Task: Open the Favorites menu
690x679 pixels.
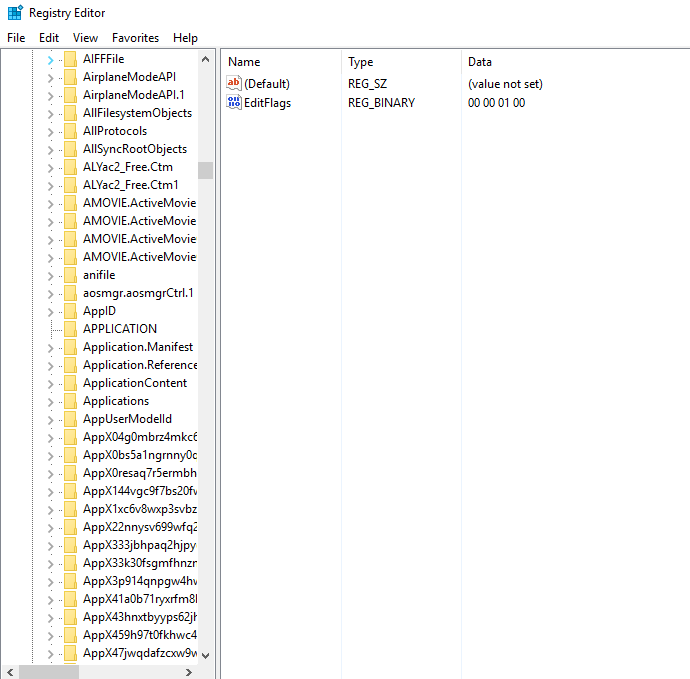Action: click(135, 38)
